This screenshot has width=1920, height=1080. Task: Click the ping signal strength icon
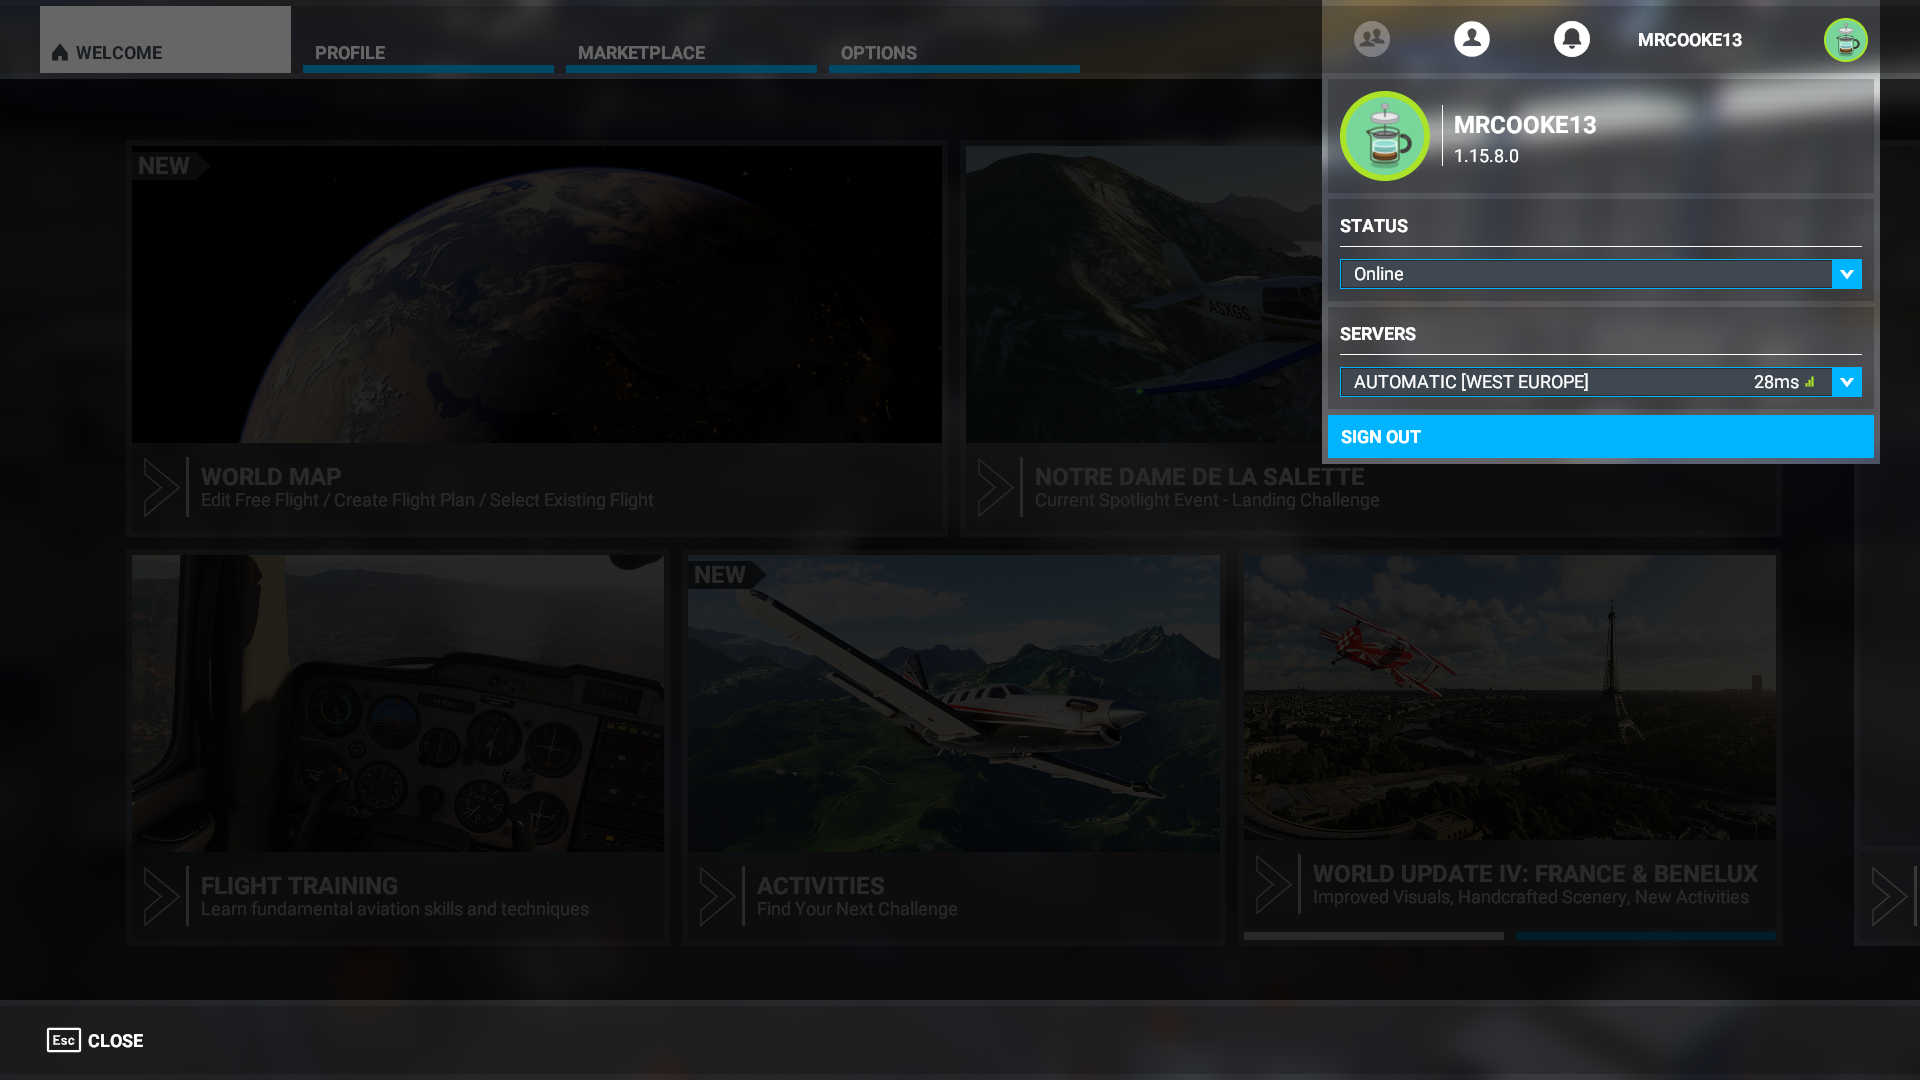1810,382
